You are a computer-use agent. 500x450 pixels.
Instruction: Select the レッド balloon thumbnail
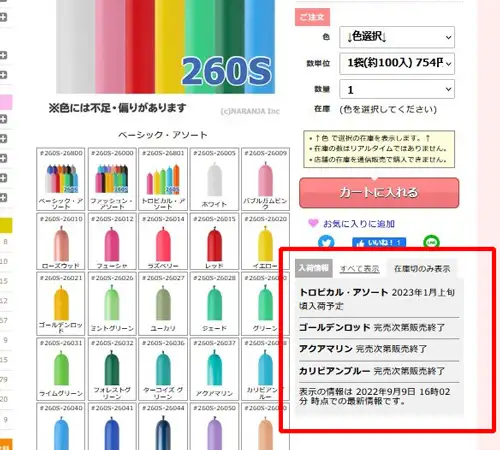[214, 241]
